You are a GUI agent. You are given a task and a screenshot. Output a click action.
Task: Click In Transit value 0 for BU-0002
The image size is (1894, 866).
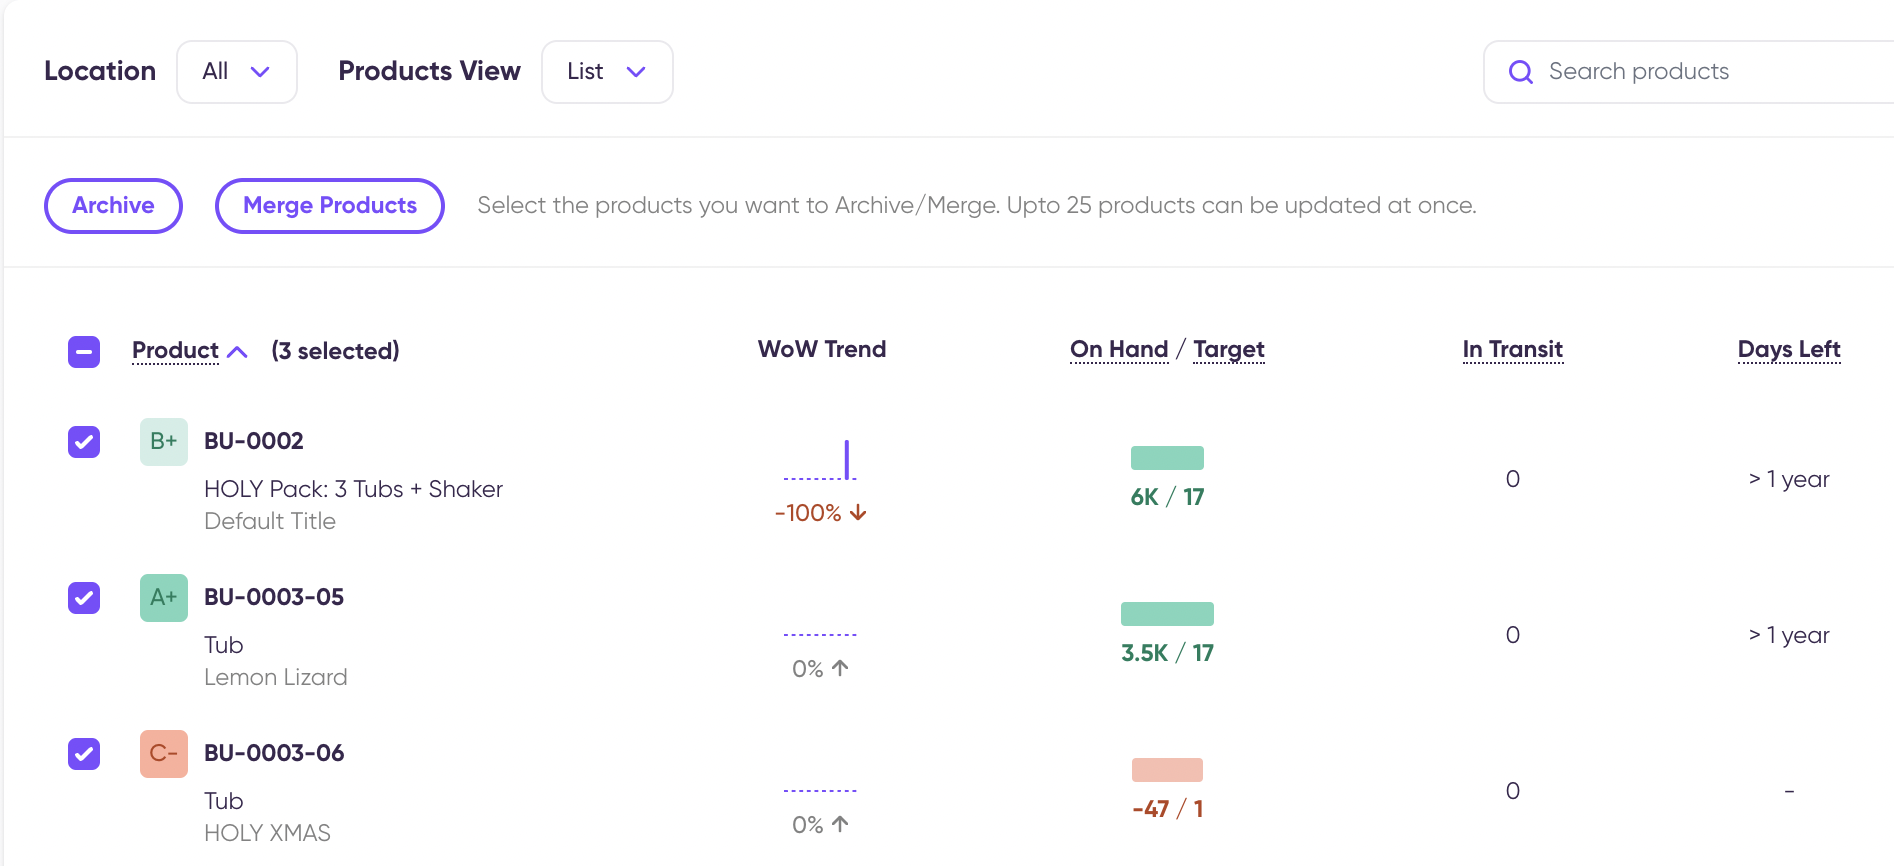point(1513,479)
